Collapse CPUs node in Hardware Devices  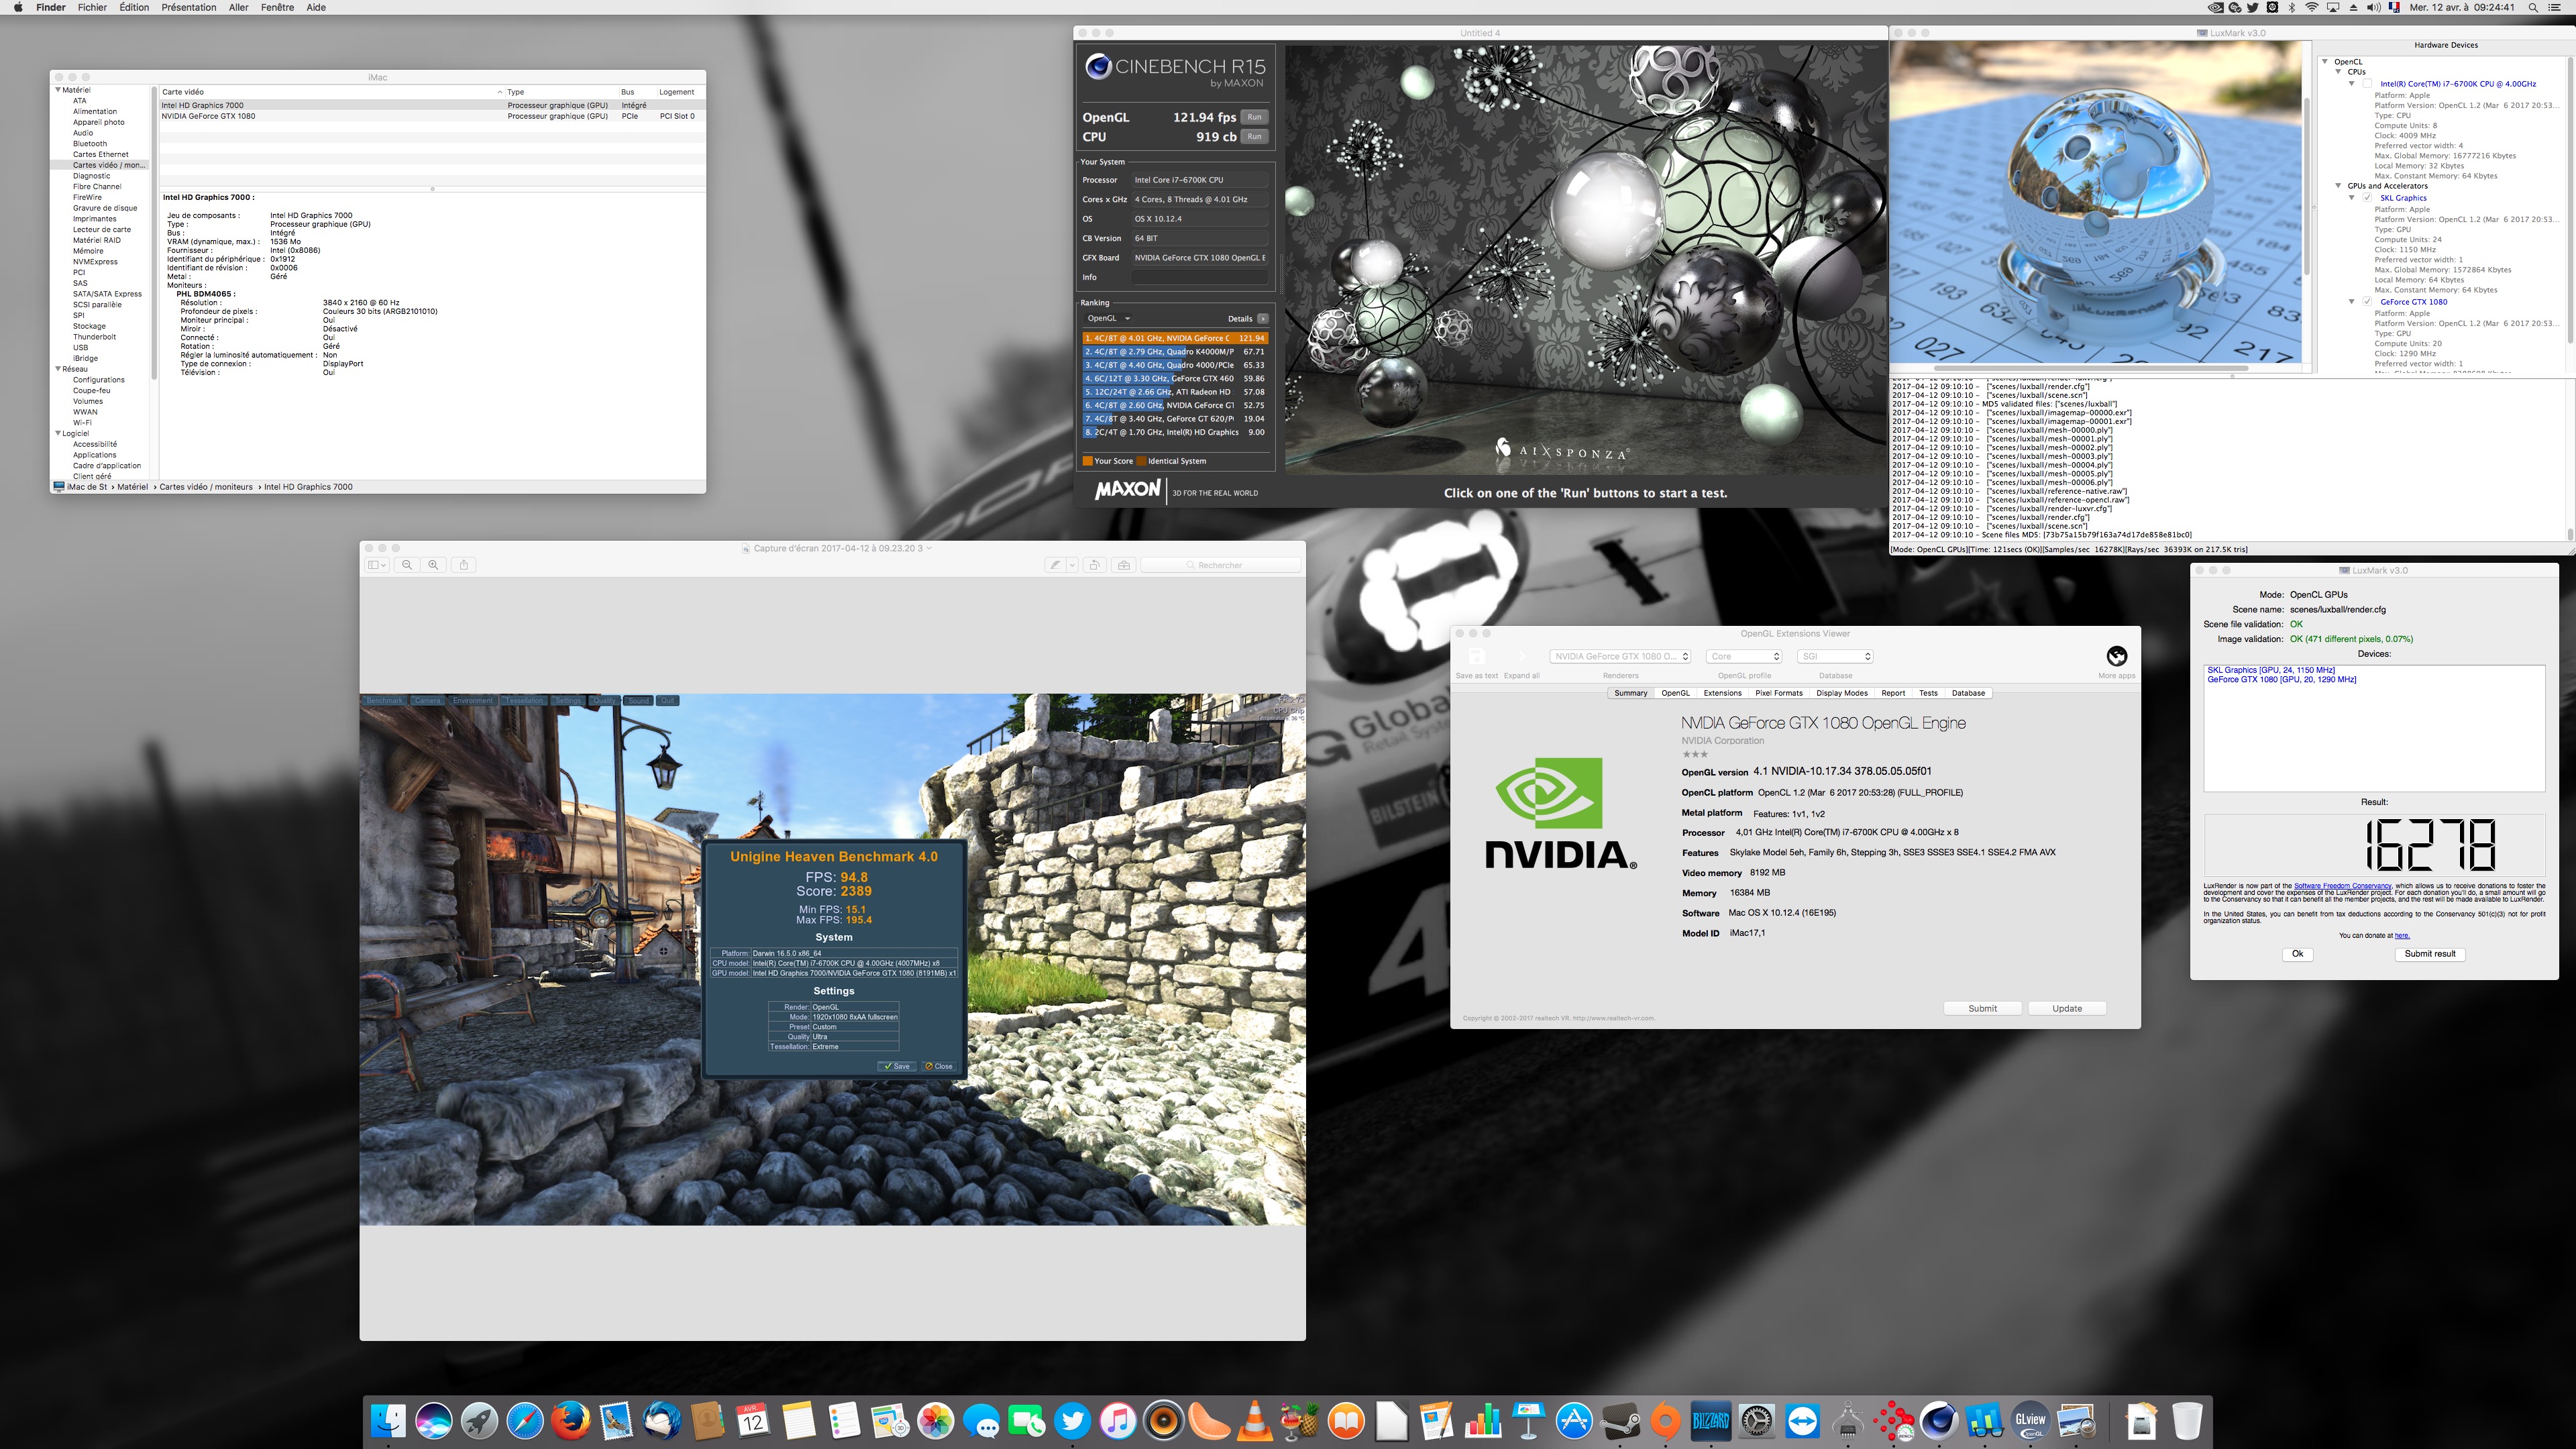(x=2338, y=72)
